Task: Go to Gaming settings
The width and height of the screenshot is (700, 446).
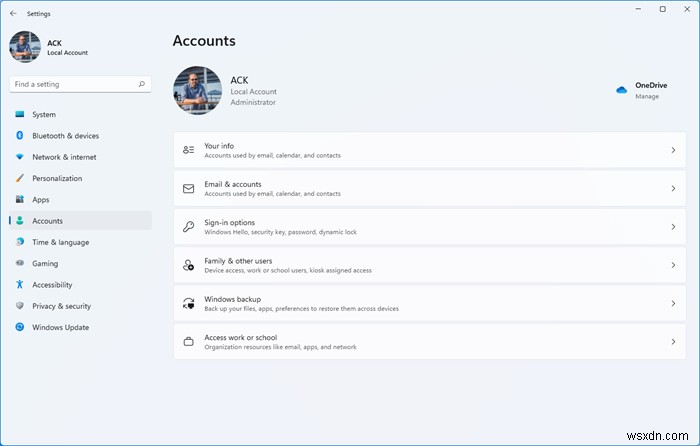Action: point(80,263)
